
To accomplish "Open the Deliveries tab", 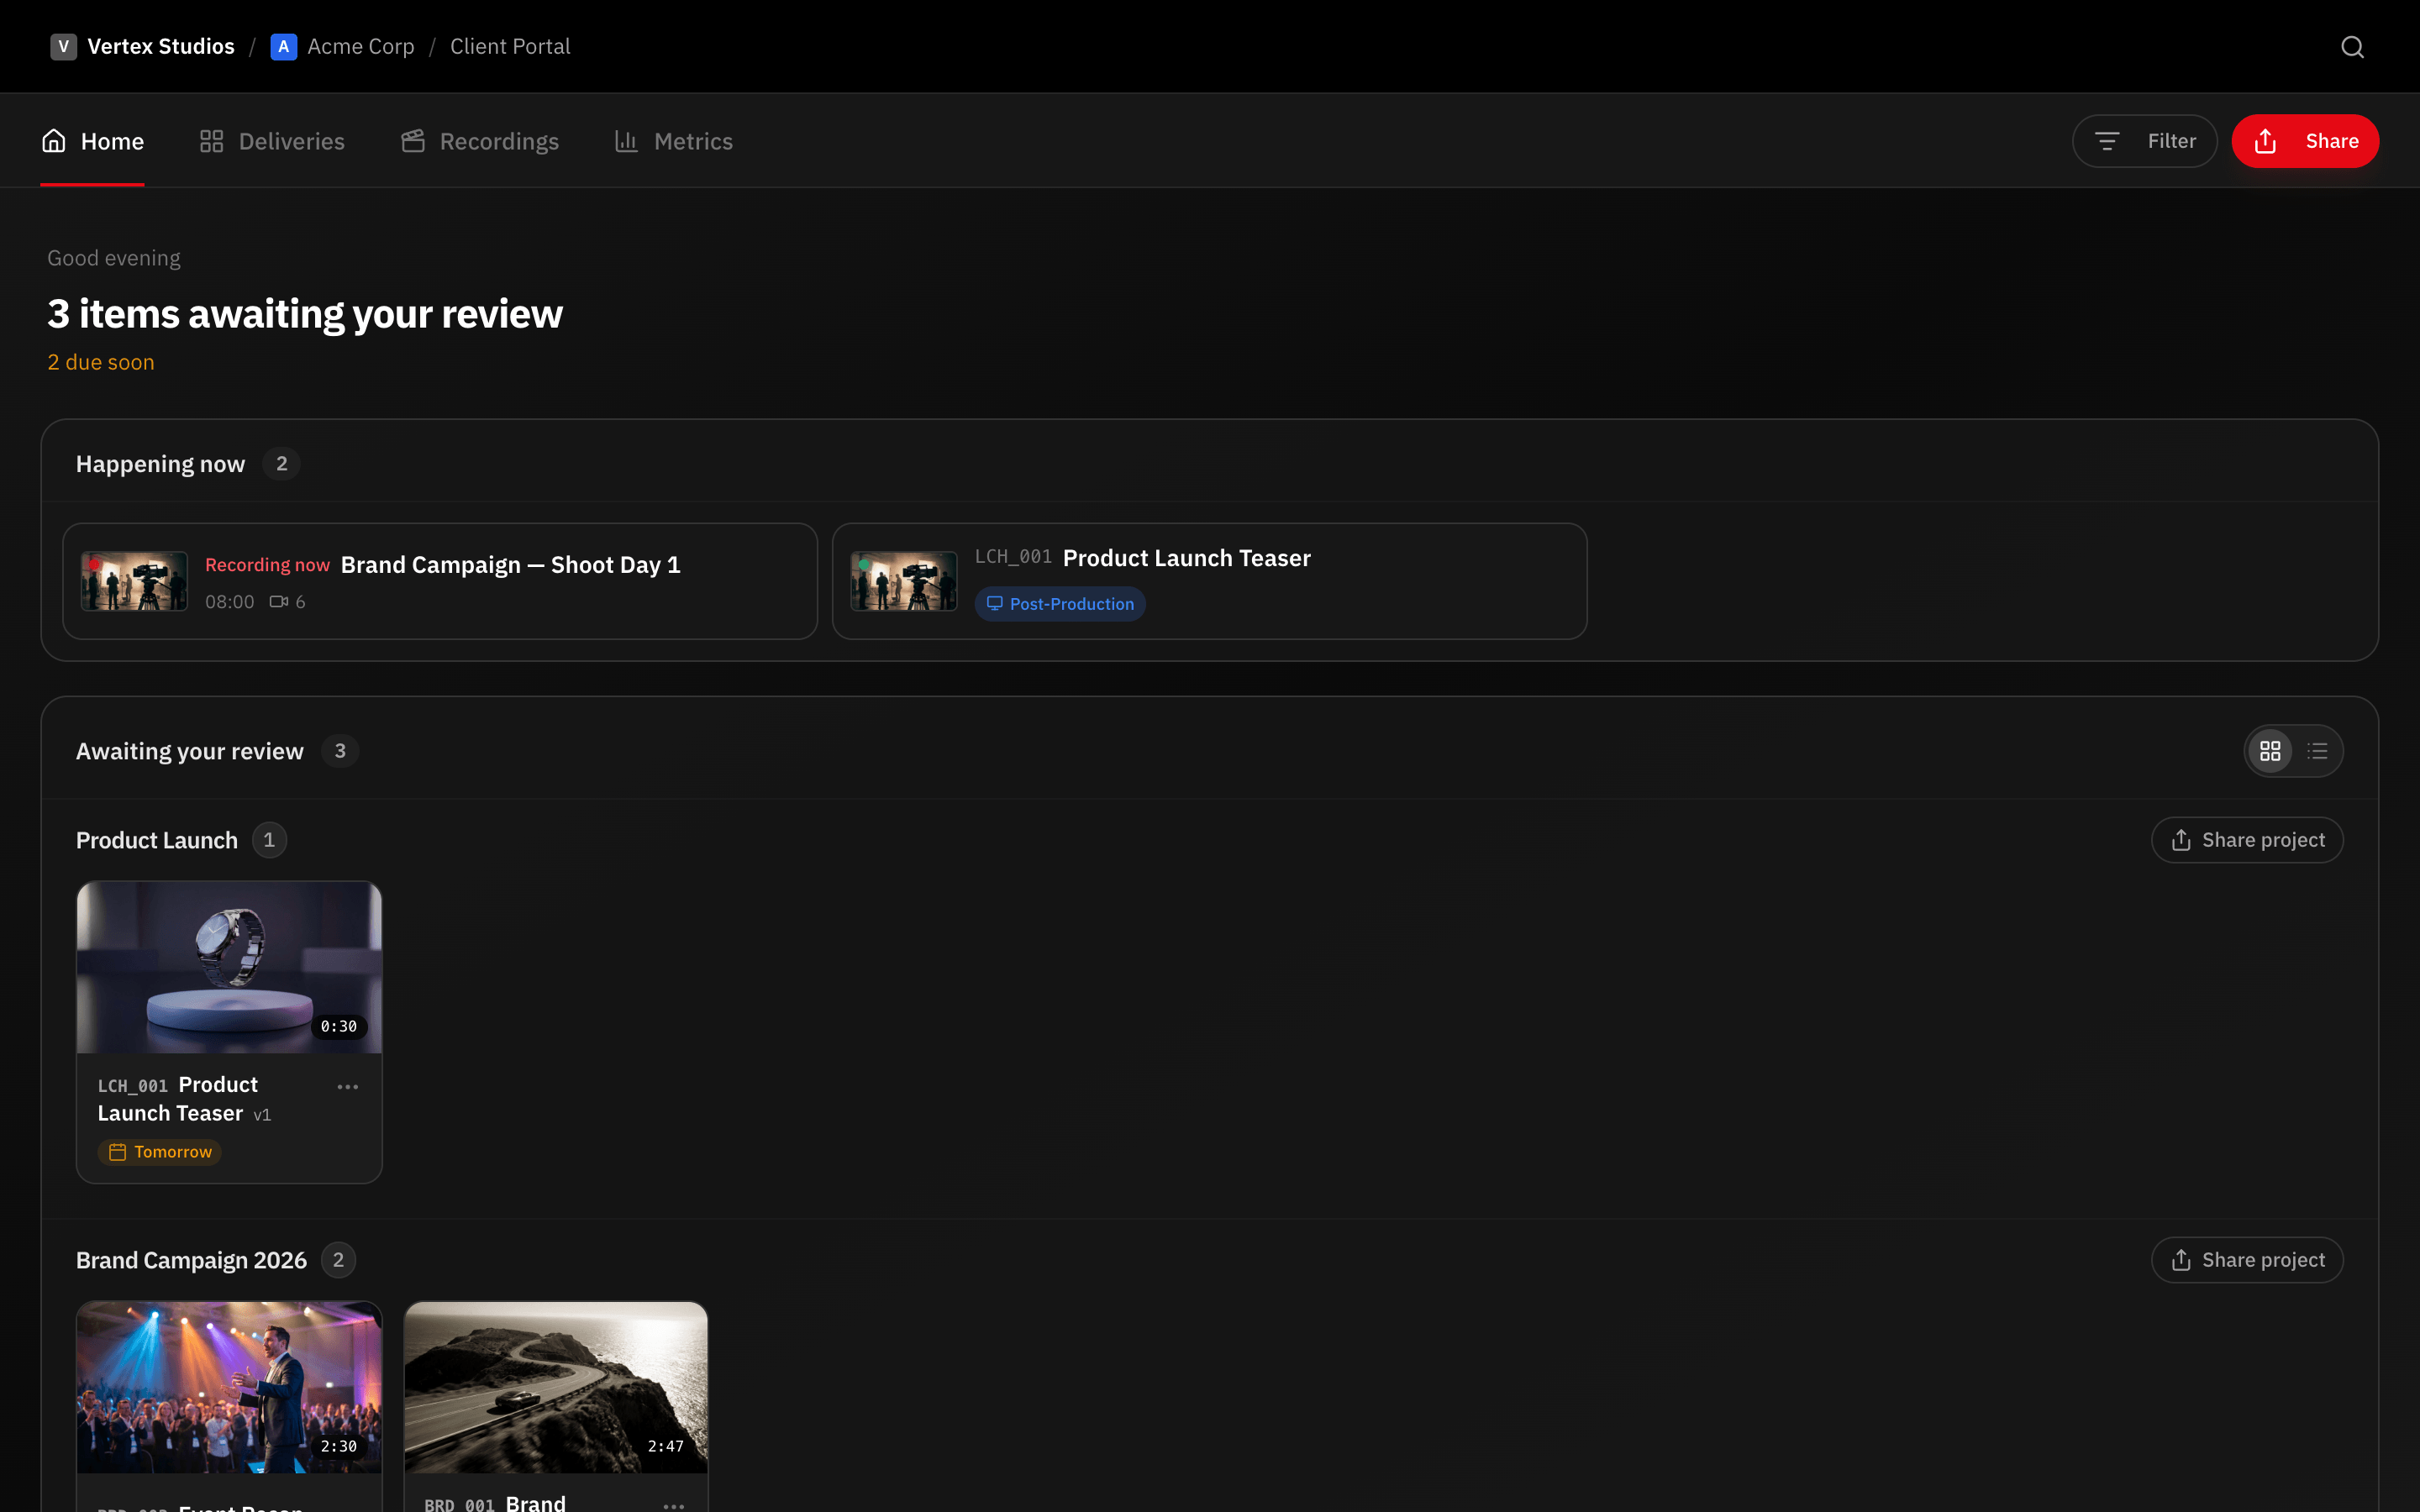I will (x=272, y=141).
